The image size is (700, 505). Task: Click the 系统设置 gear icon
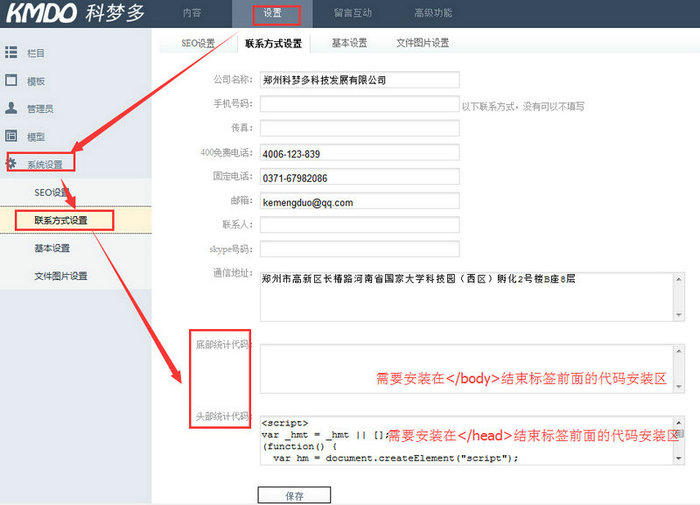pos(12,163)
